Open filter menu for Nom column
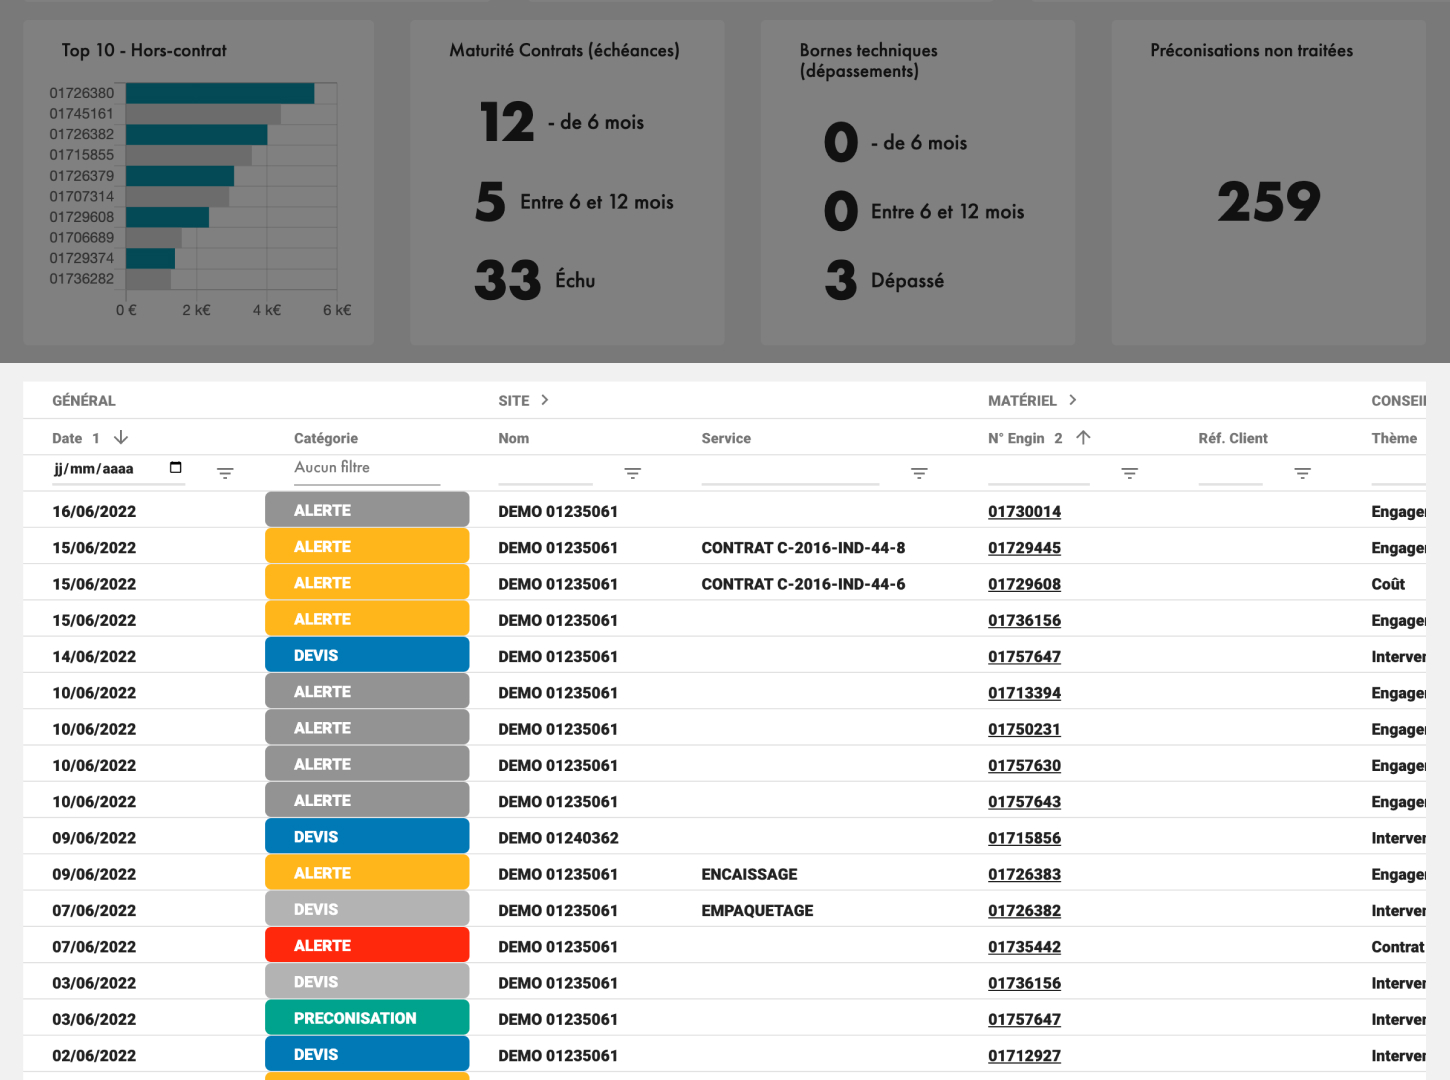This screenshot has height=1080, width=1450. click(x=632, y=473)
